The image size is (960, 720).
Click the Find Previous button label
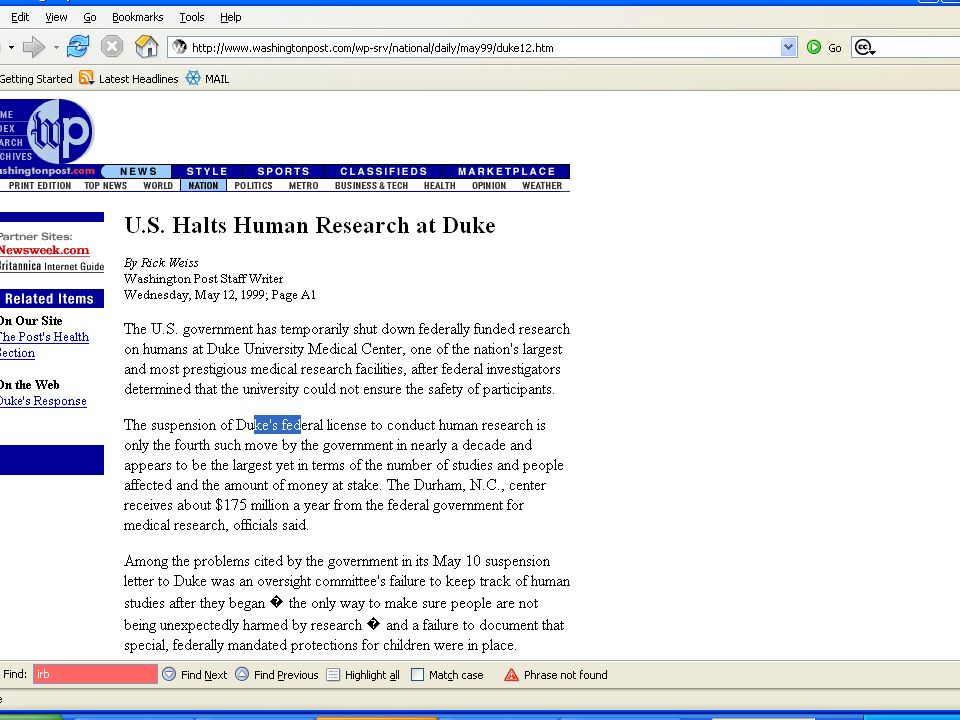pos(286,675)
